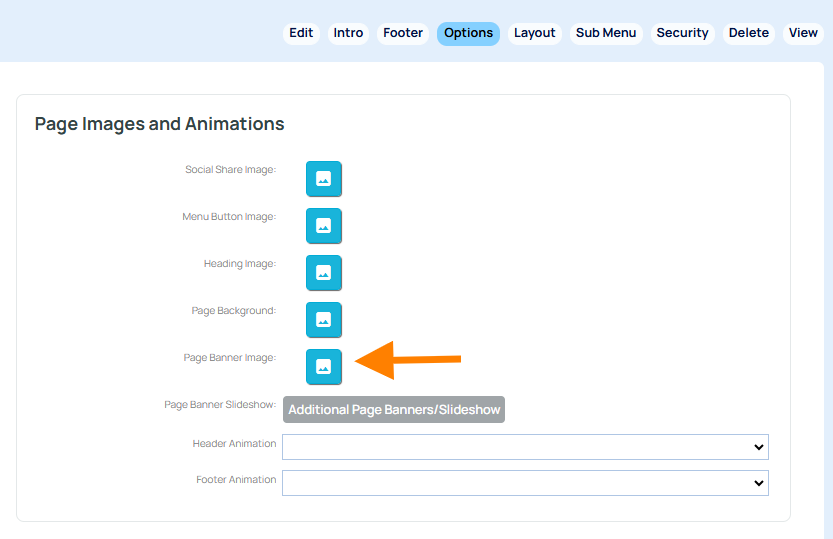This screenshot has height=539, width=833.
Task: Click the Social Share Image picker icon
Action: (x=323, y=179)
